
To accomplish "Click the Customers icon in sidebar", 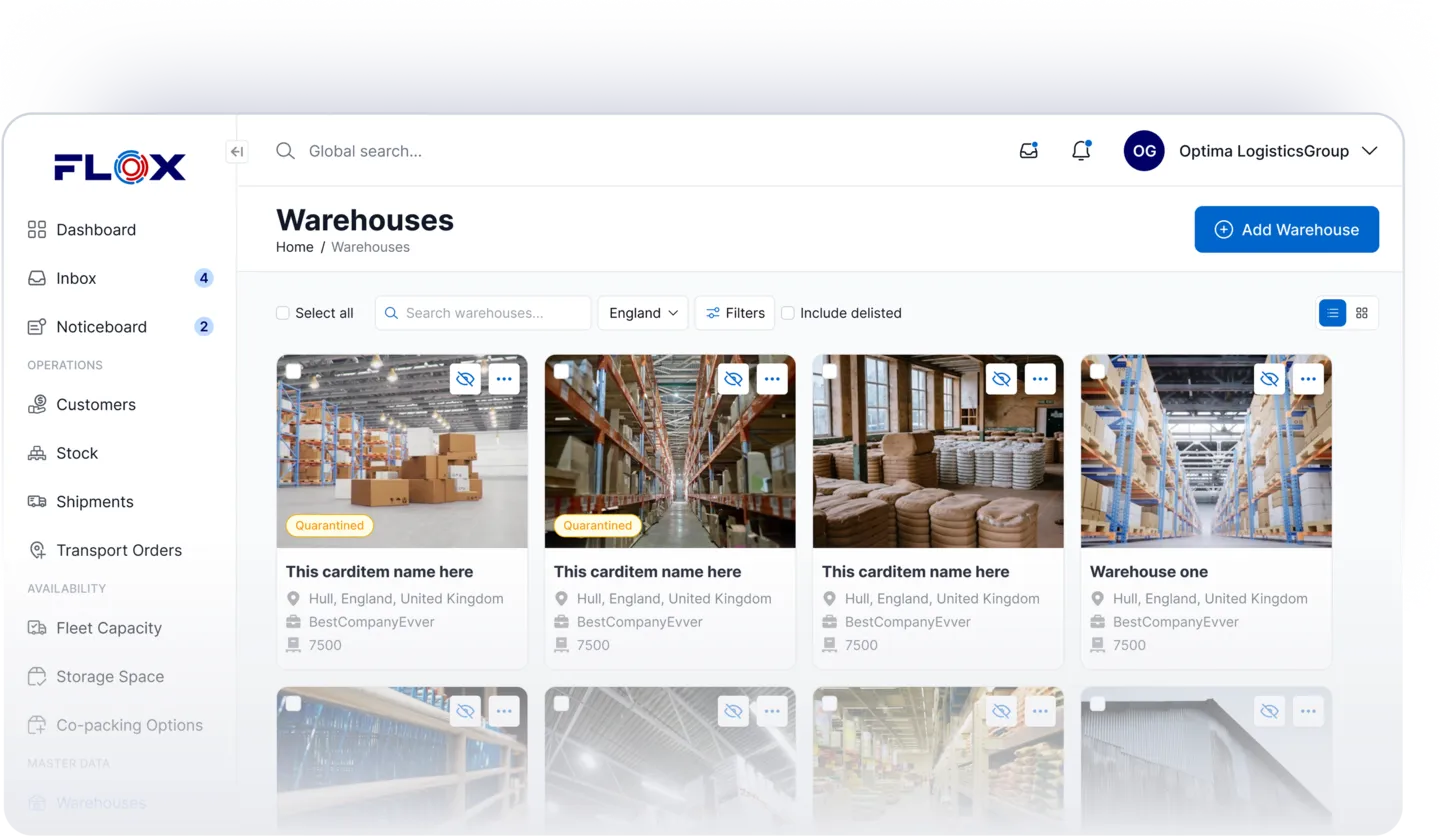I will point(37,404).
